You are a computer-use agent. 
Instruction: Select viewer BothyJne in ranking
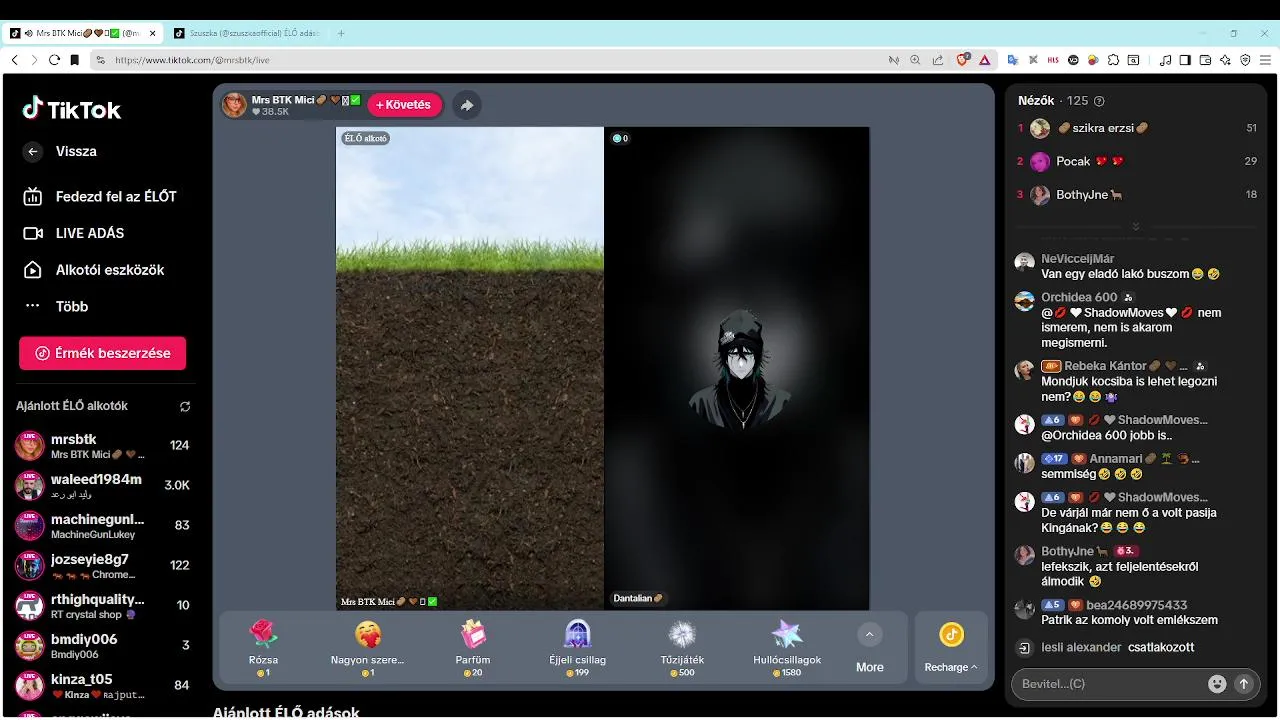coord(1137,195)
